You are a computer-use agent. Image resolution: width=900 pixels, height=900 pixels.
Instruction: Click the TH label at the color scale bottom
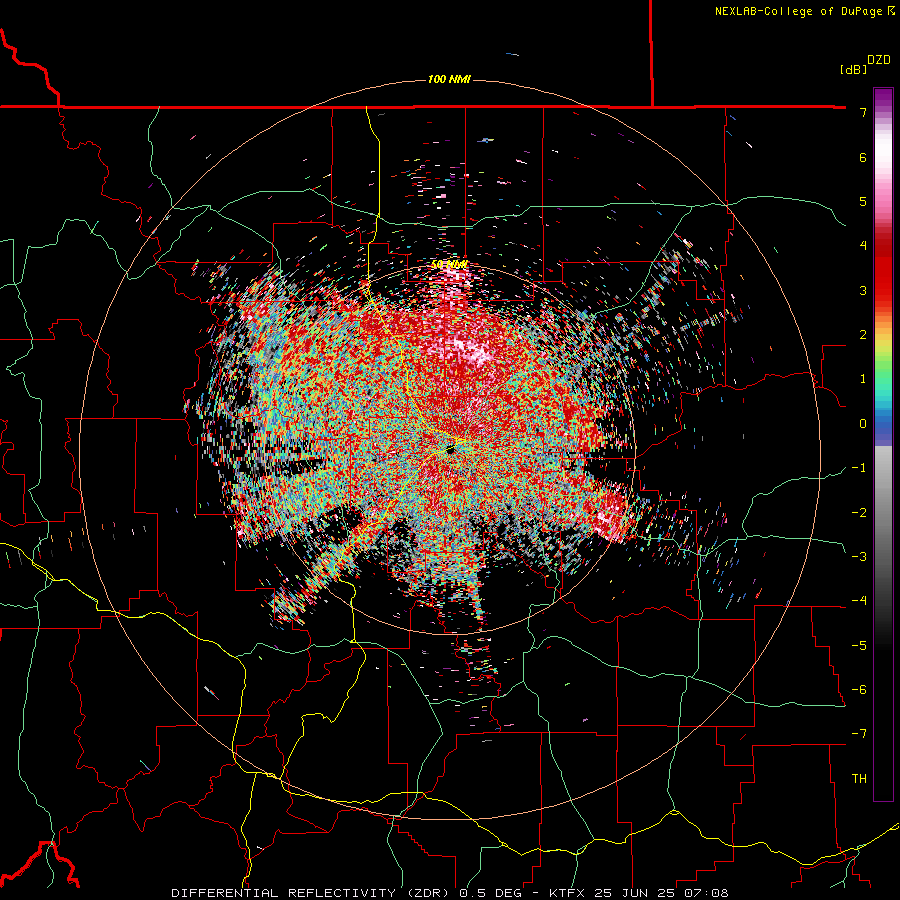859,779
